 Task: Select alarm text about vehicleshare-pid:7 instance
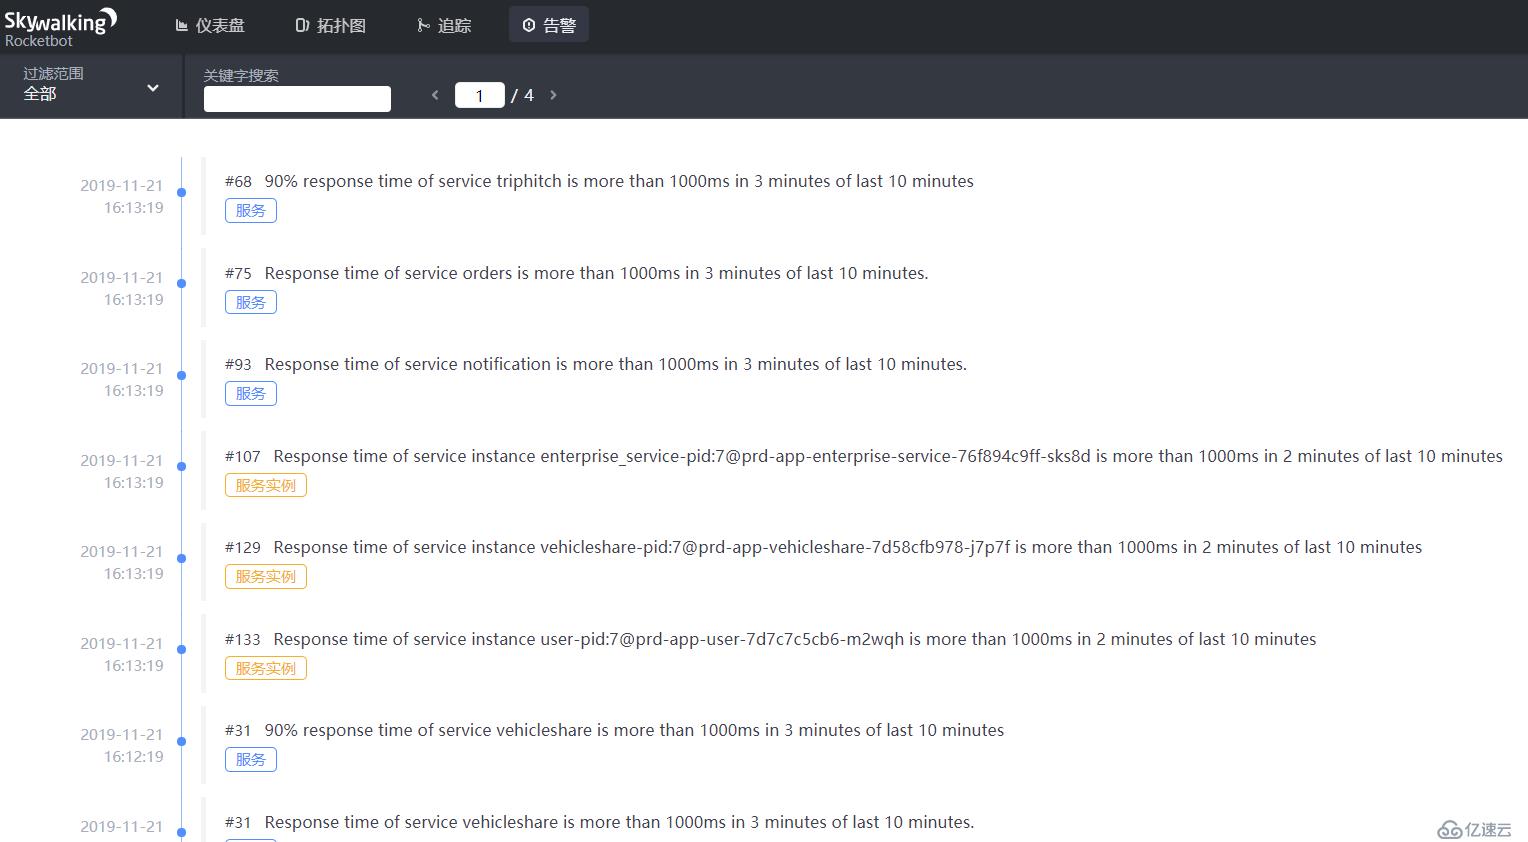pos(848,547)
